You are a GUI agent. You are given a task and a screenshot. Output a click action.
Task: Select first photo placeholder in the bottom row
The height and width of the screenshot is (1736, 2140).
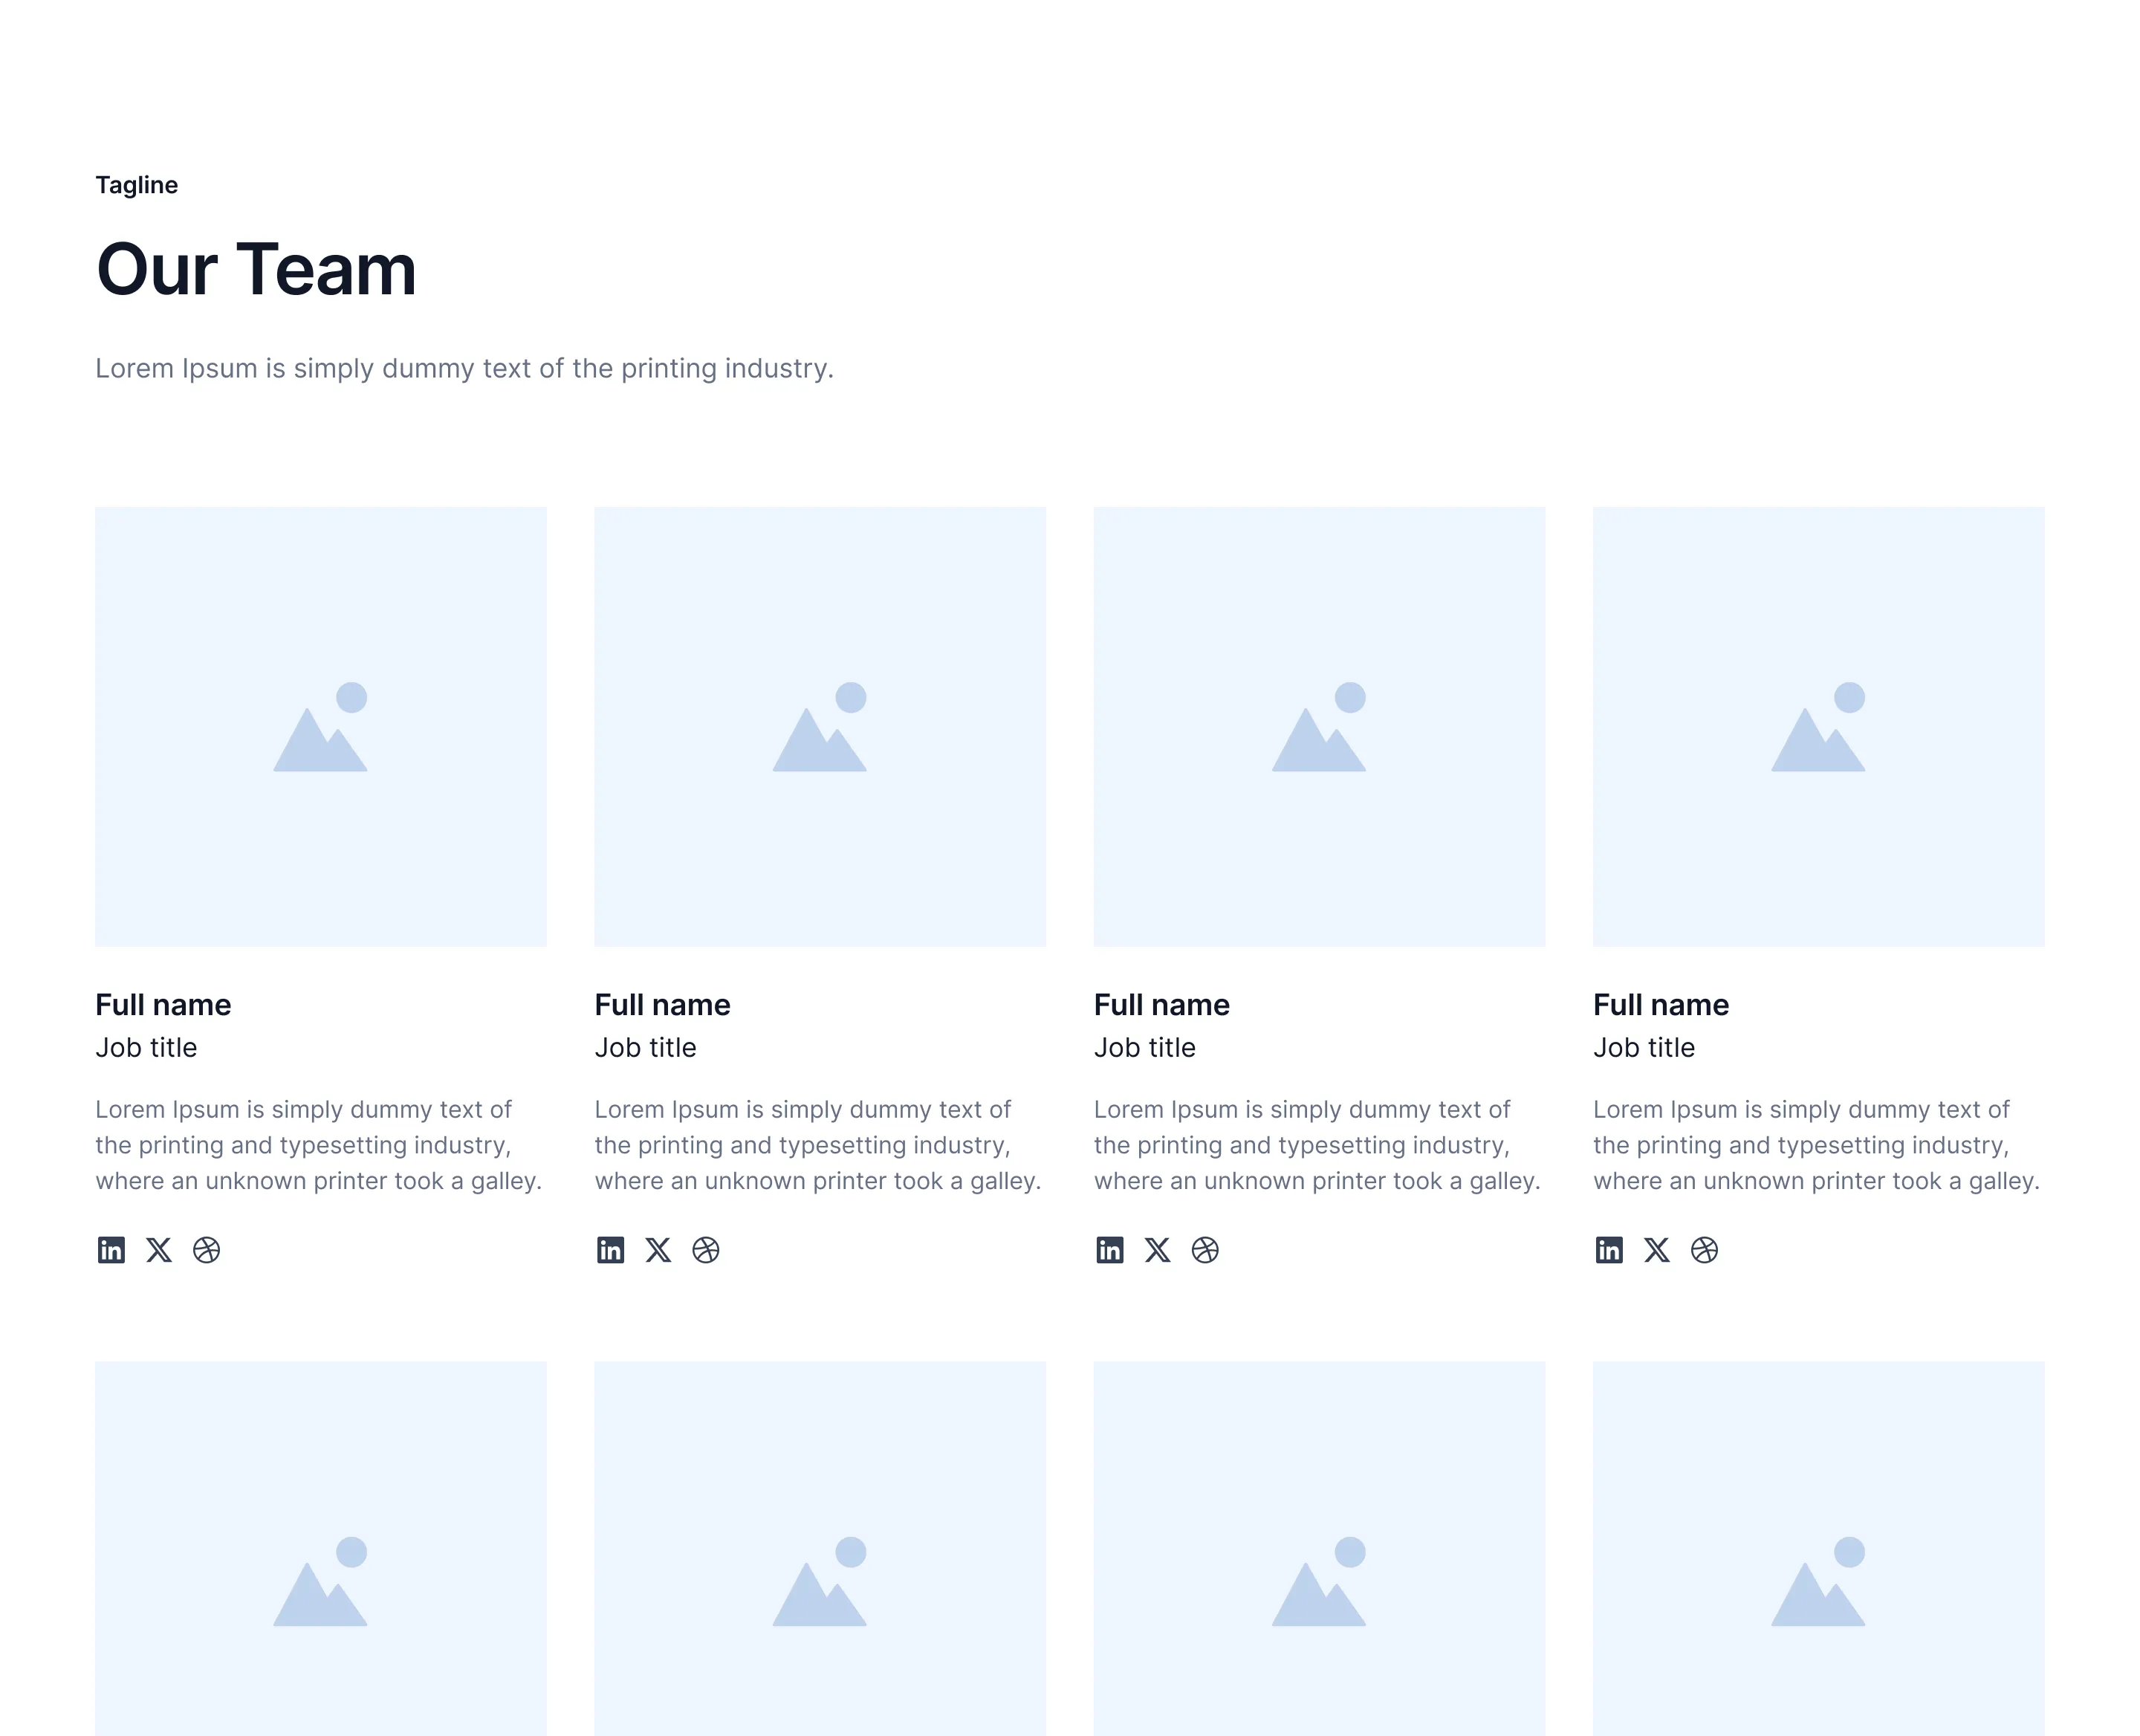click(x=321, y=1548)
